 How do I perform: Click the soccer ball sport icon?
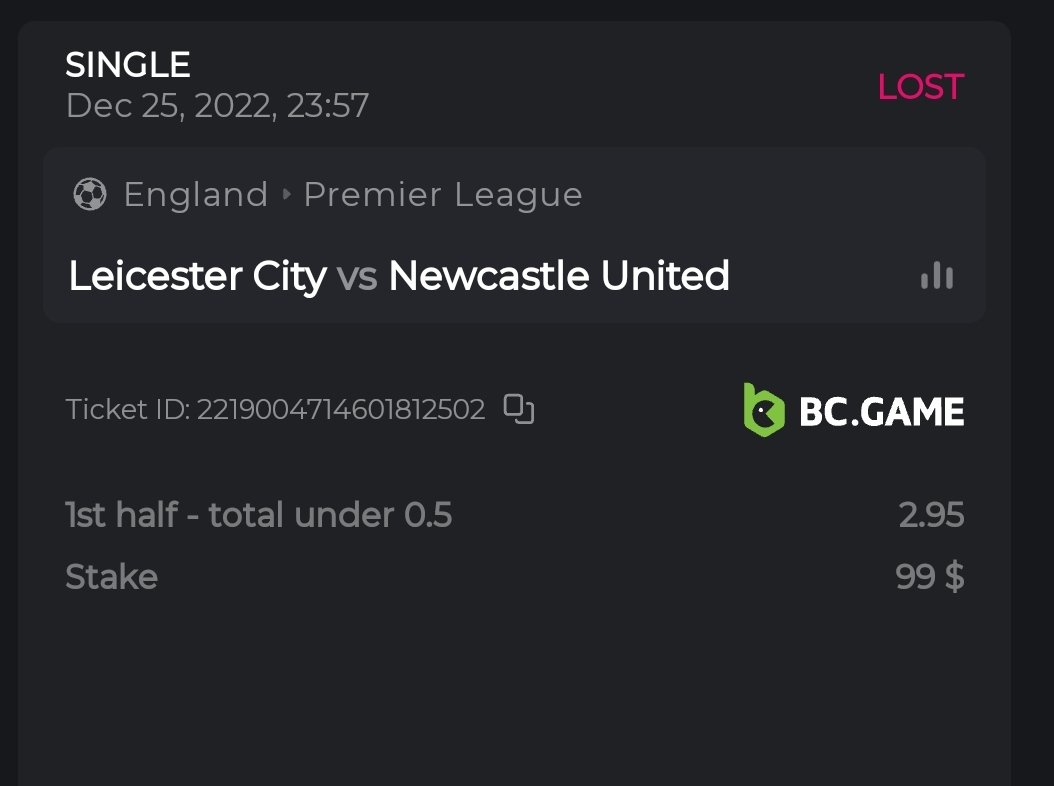(90, 194)
